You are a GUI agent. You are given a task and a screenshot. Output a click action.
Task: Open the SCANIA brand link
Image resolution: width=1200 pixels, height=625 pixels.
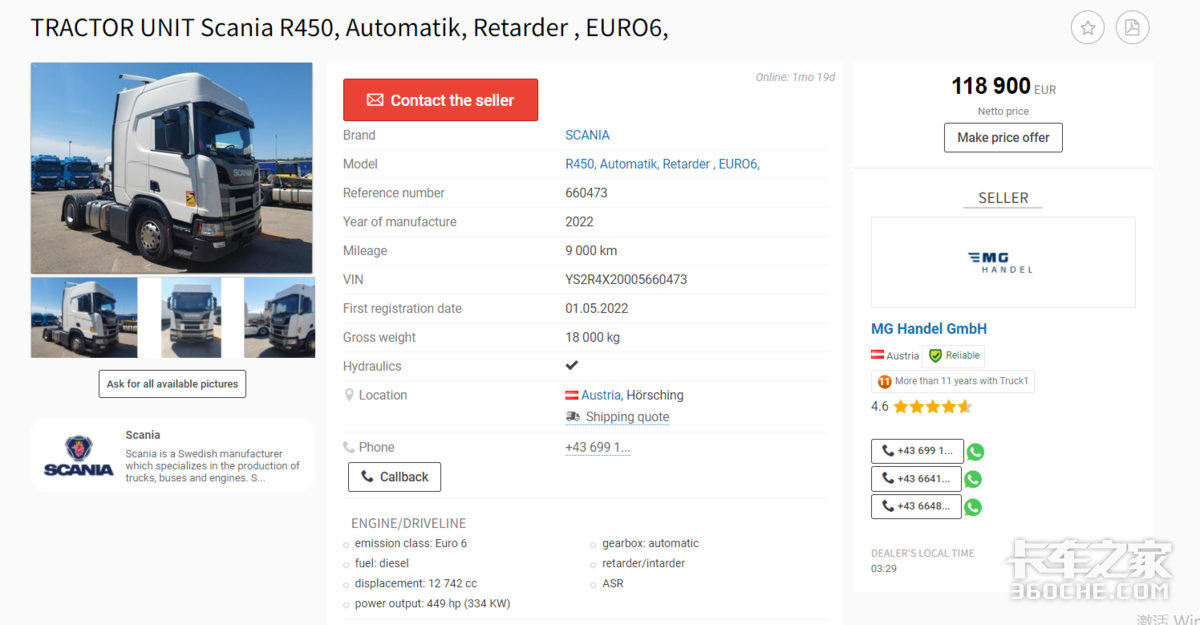point(587,135)
